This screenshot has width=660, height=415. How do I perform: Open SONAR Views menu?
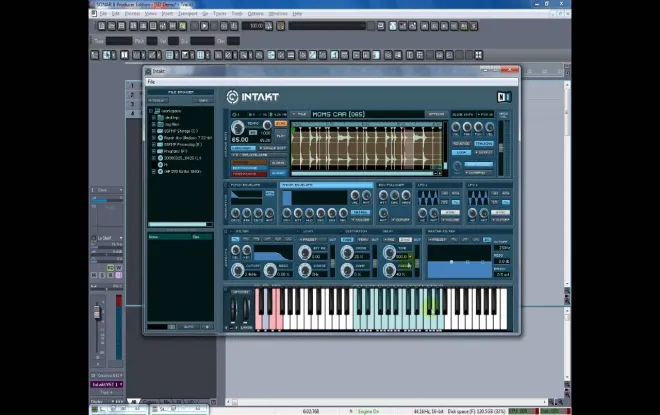pos(150,13)
